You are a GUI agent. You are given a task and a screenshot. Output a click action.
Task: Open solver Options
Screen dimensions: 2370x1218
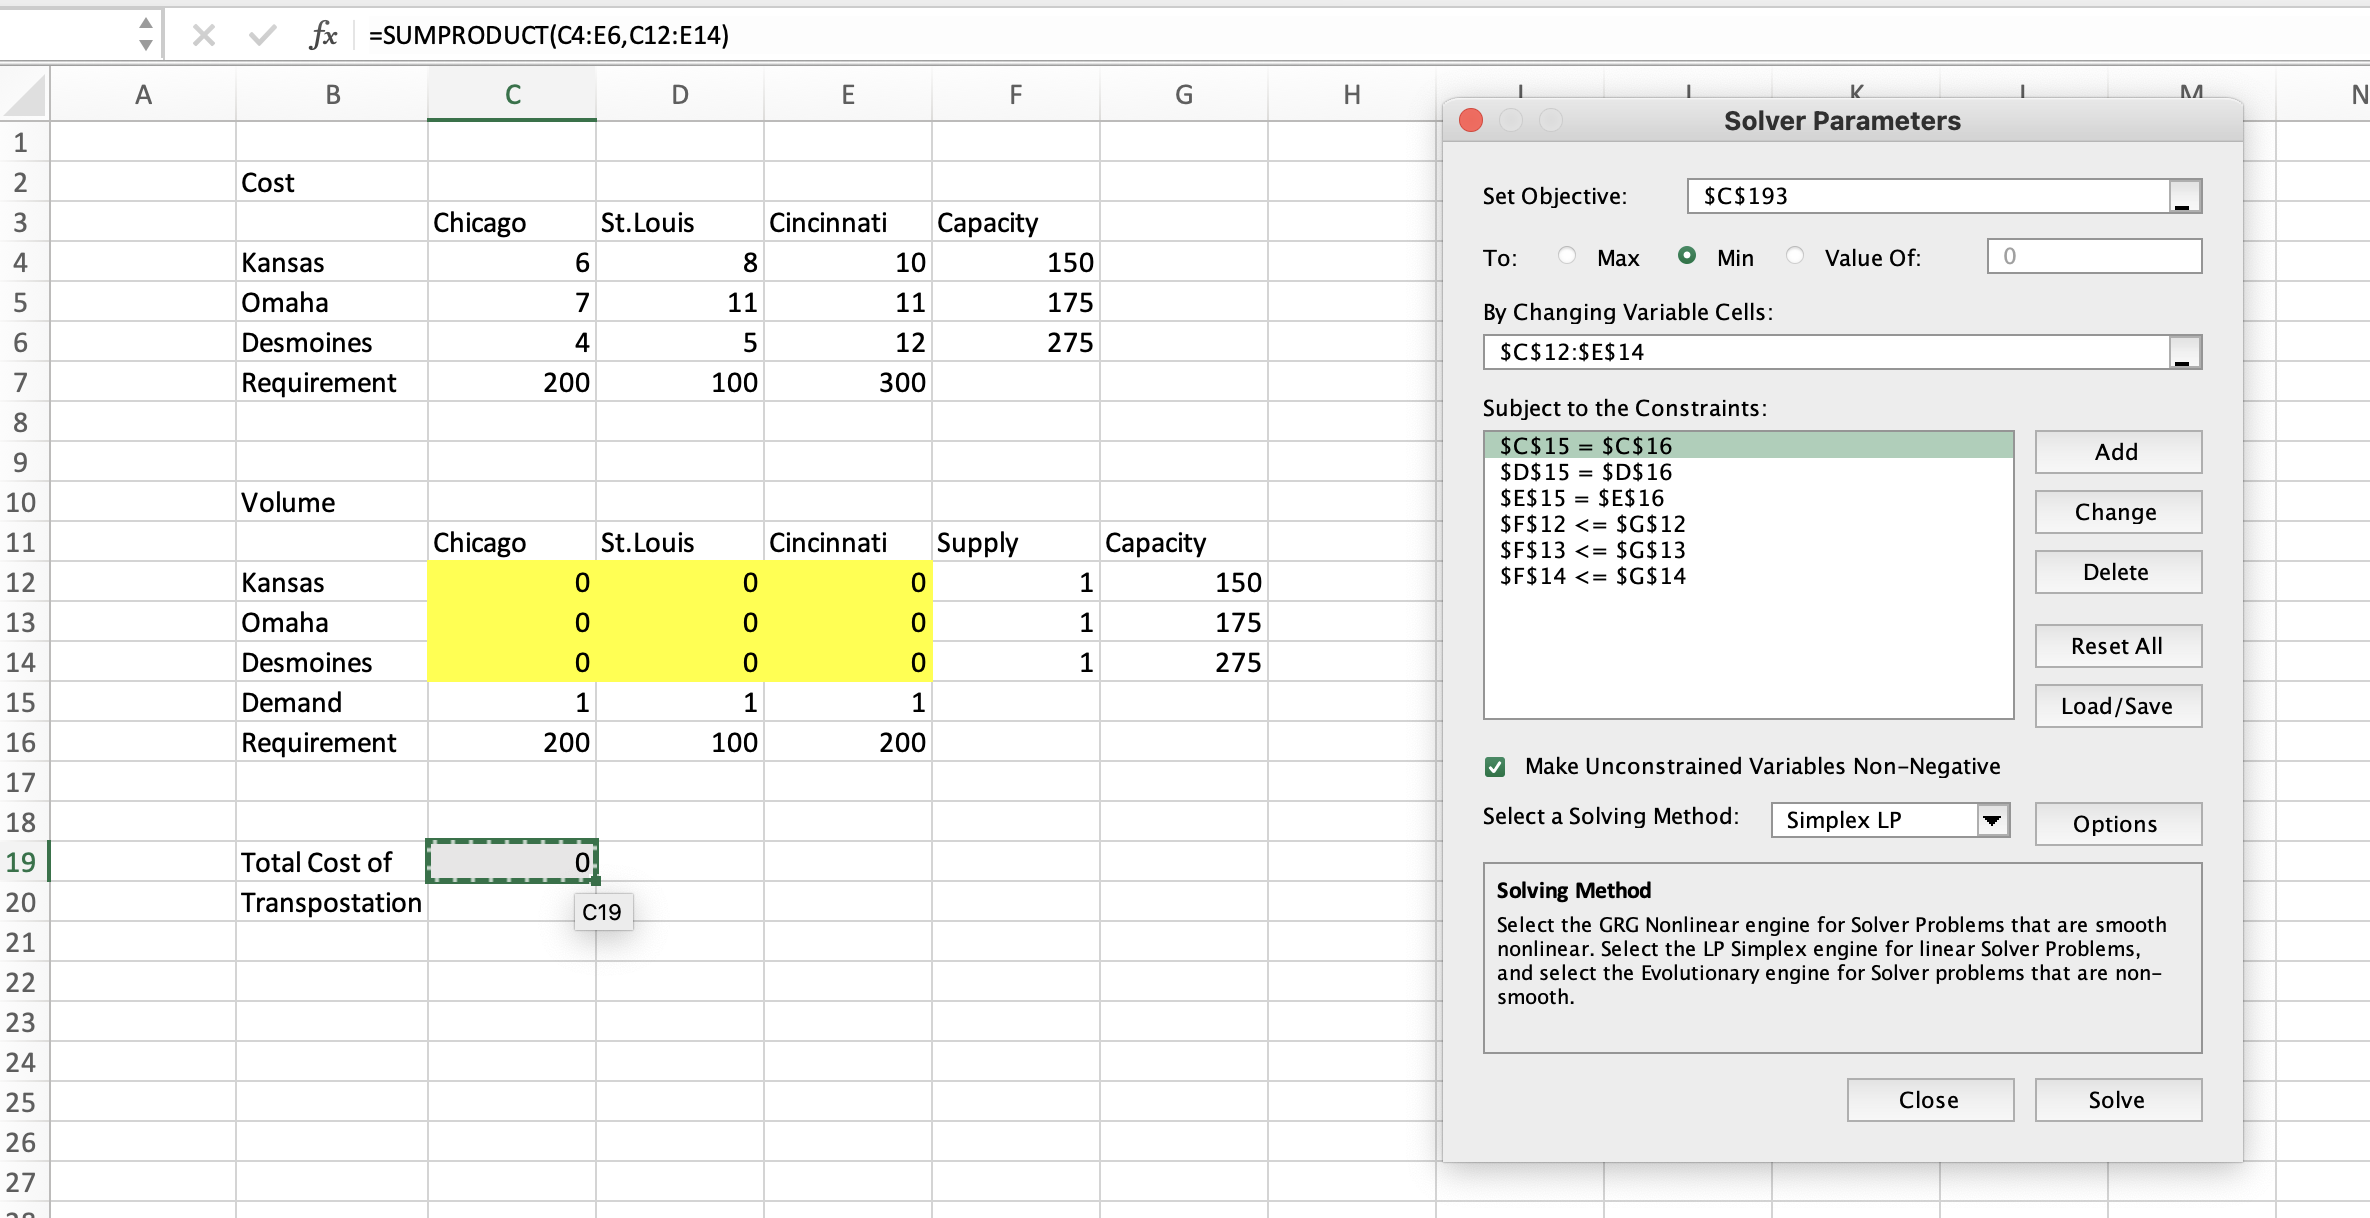pos(2117,824)
